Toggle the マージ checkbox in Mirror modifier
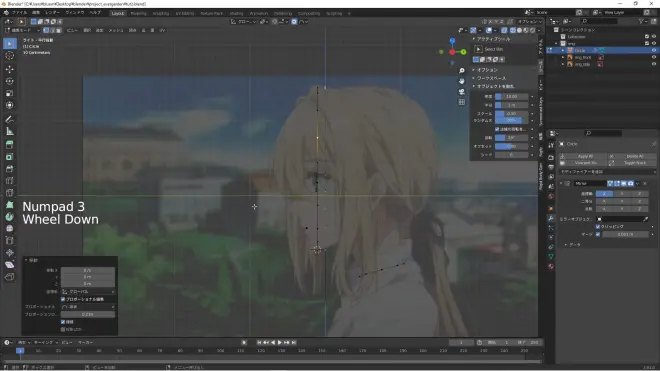The height and width of the screenshot is (371, 660). tap(598, 234)
